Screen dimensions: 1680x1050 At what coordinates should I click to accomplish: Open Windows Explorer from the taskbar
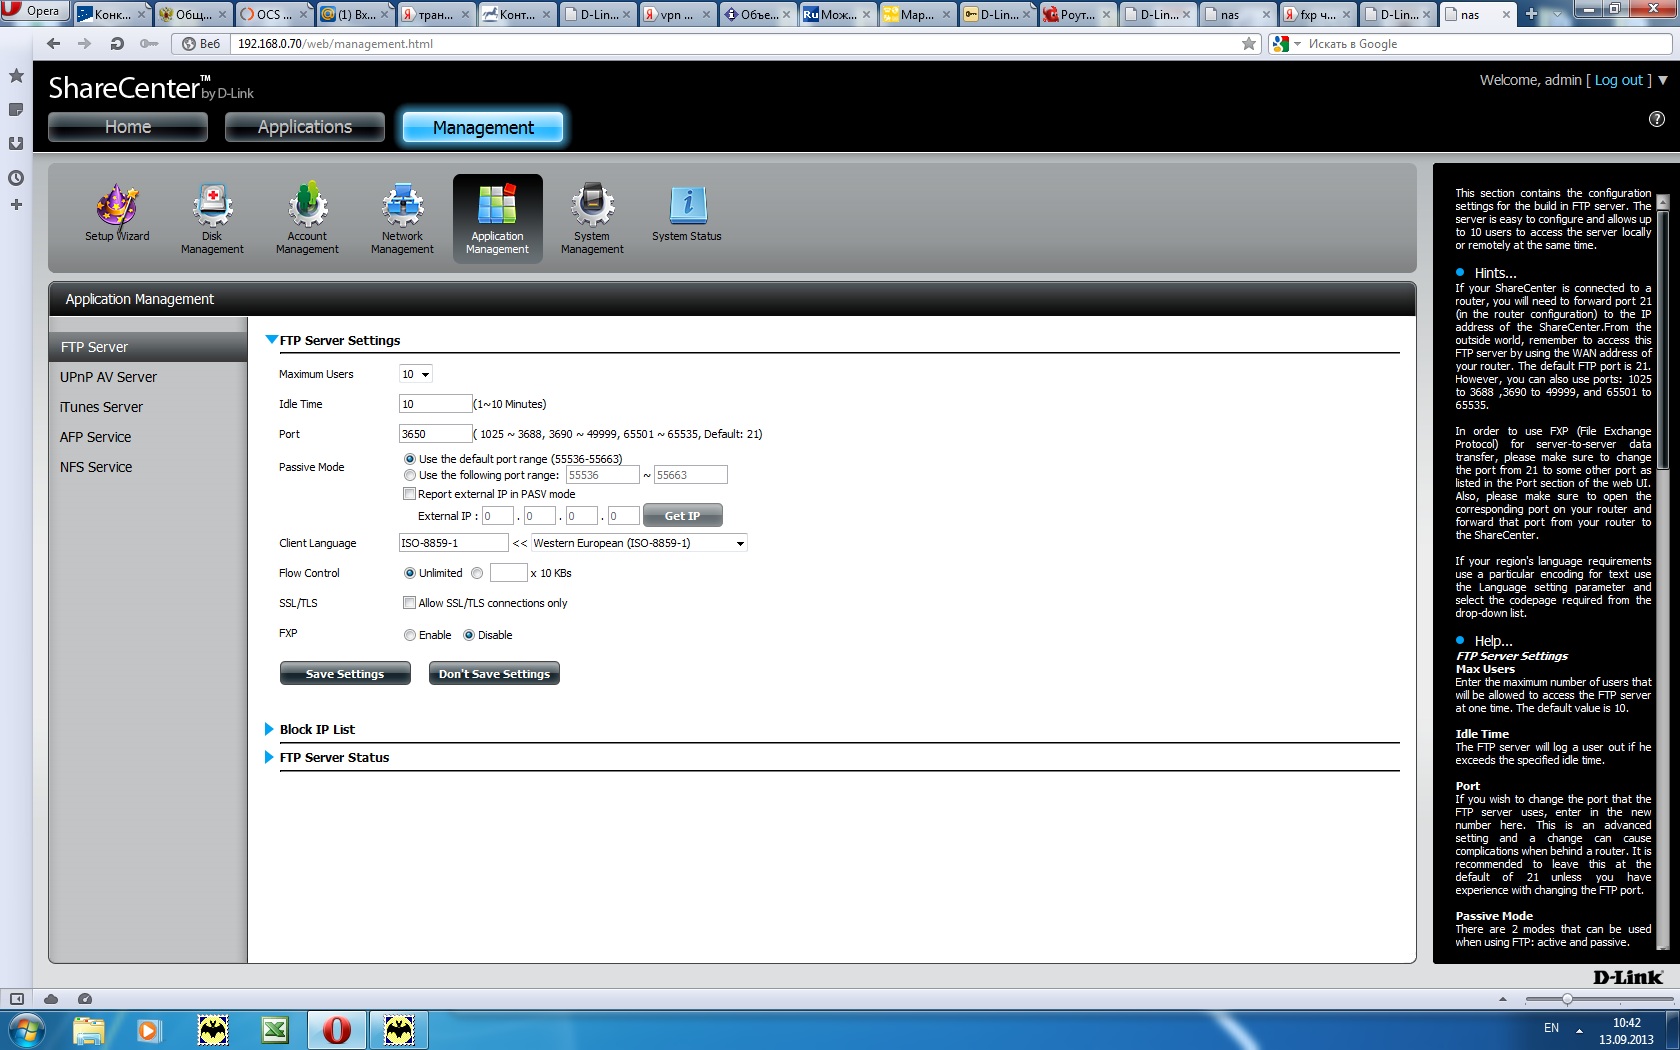coord(89,1030)
